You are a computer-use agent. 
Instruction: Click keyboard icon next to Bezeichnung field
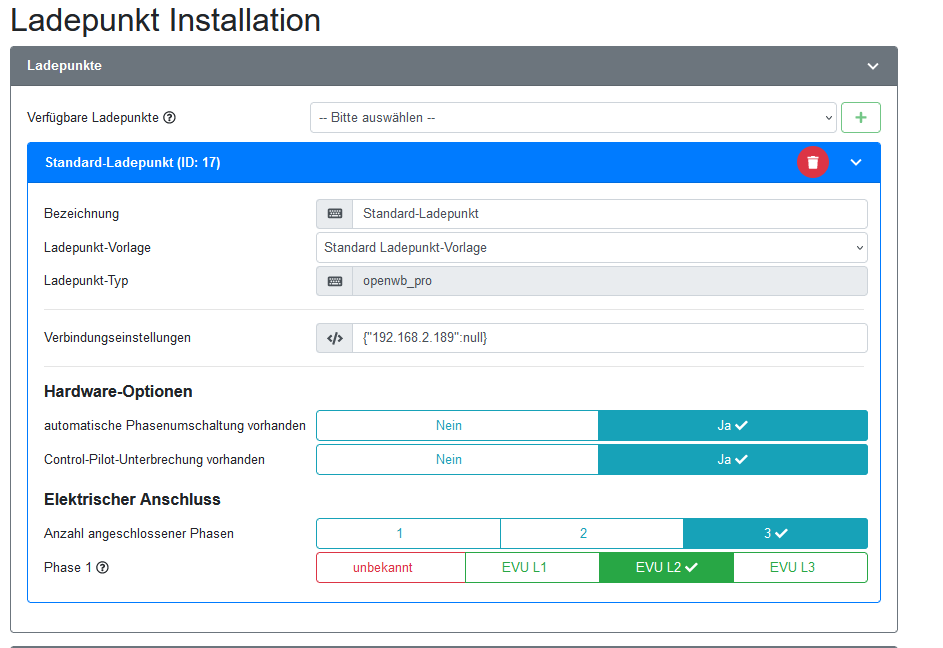coord(335,214)
